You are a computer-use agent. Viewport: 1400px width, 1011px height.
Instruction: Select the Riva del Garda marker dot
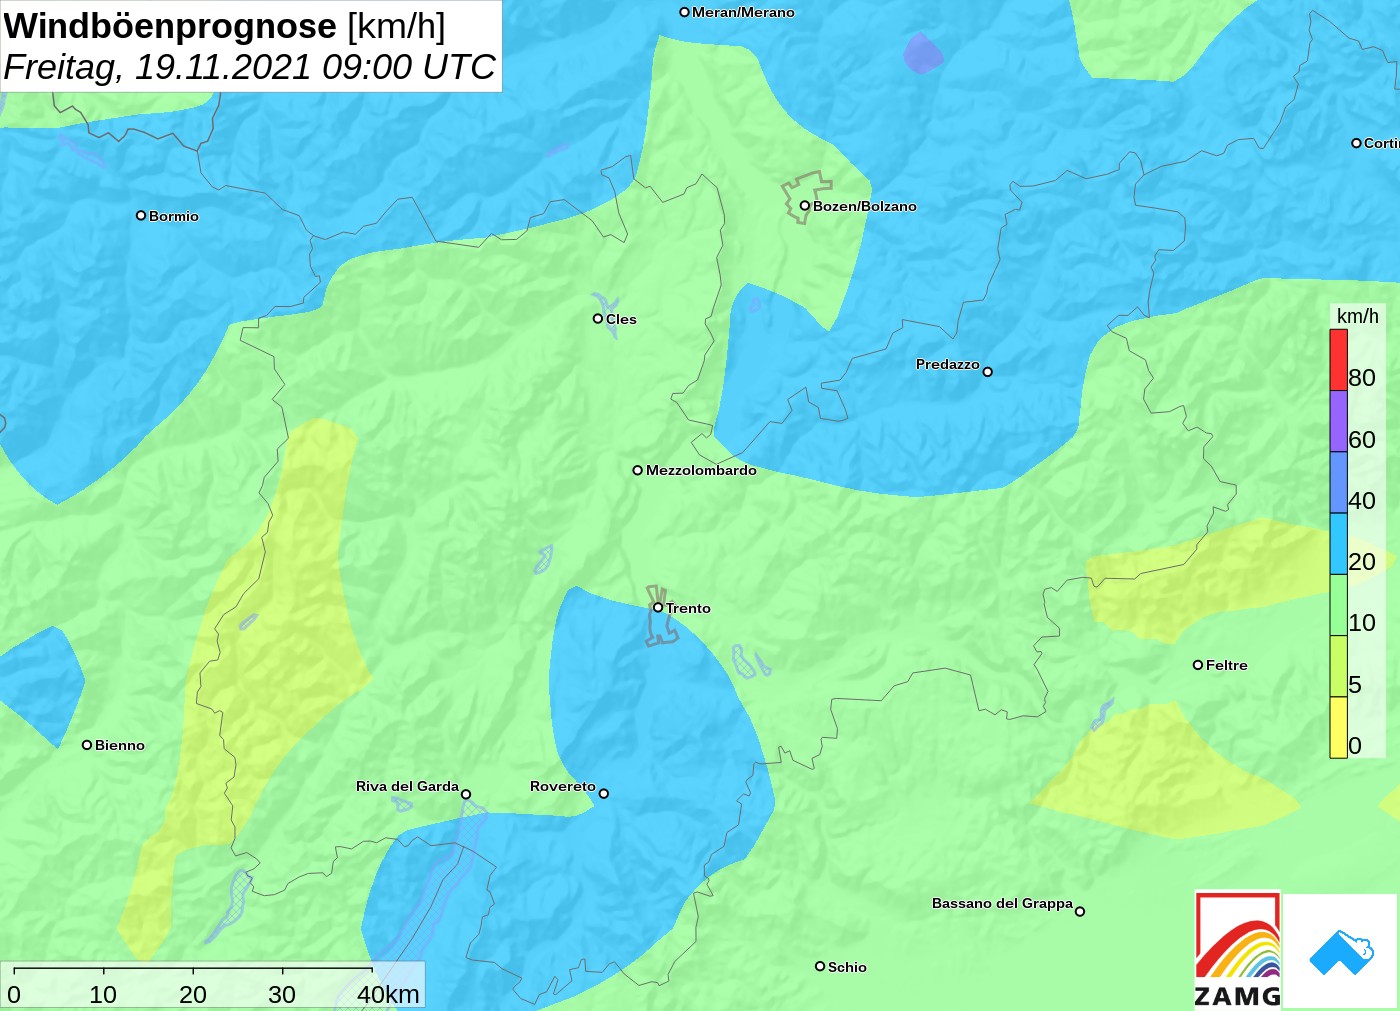(466, 794)
